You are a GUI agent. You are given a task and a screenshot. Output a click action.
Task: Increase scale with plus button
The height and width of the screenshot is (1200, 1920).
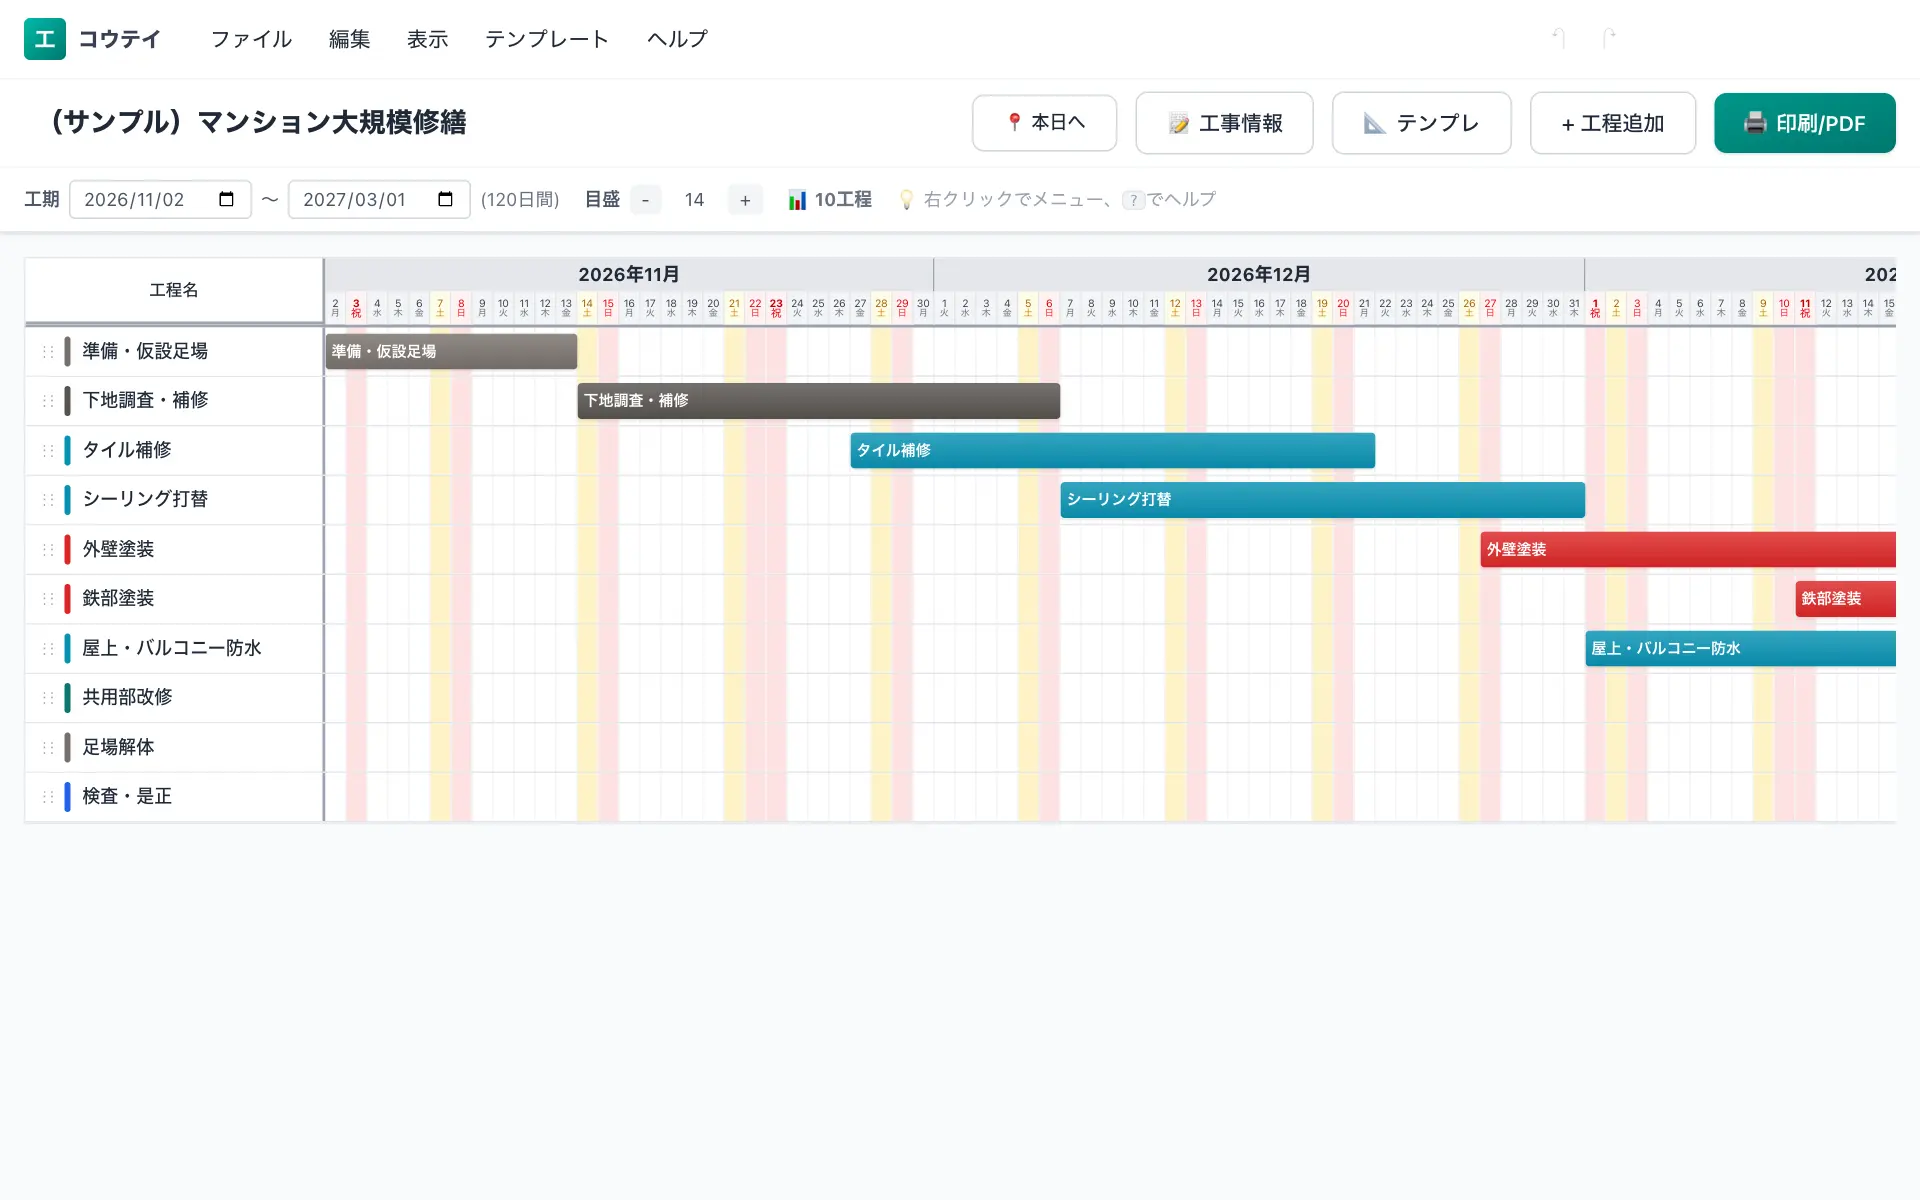click(745, 200)
